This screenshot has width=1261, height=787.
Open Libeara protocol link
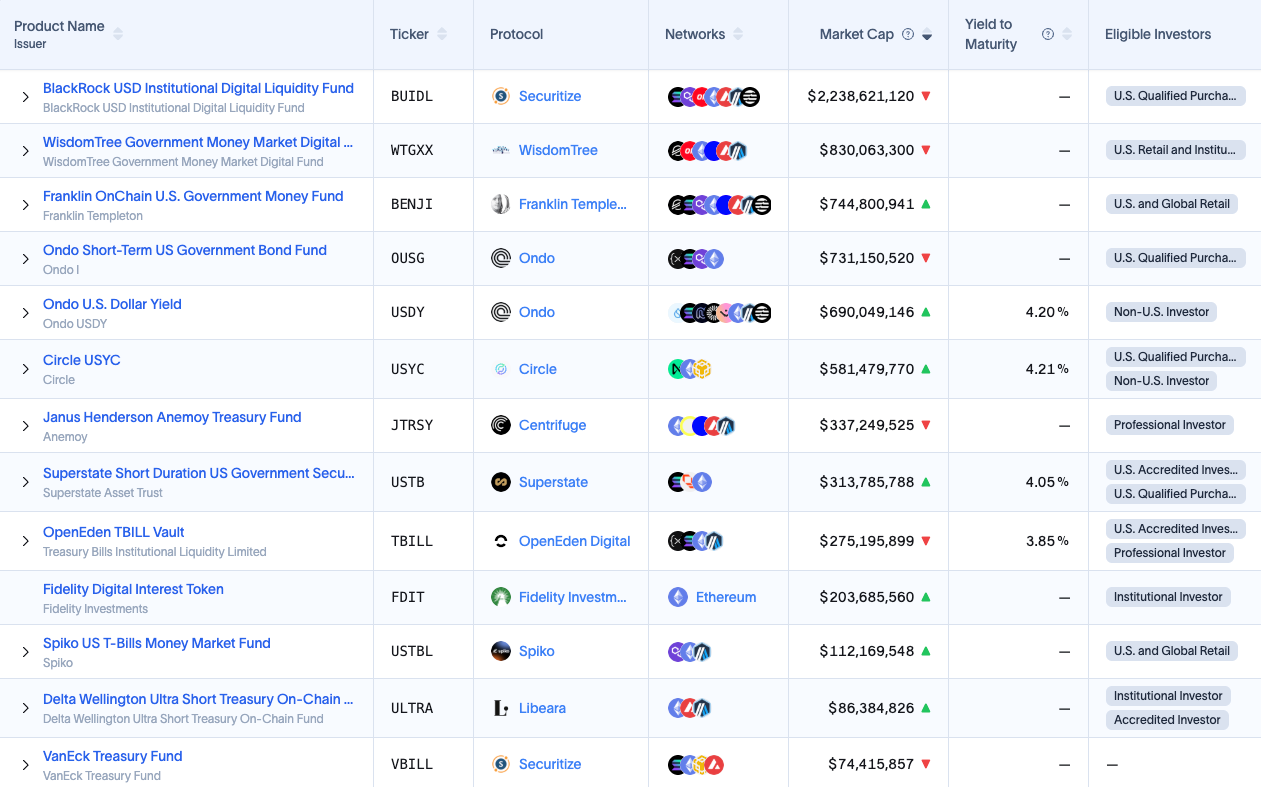(542, 708)
